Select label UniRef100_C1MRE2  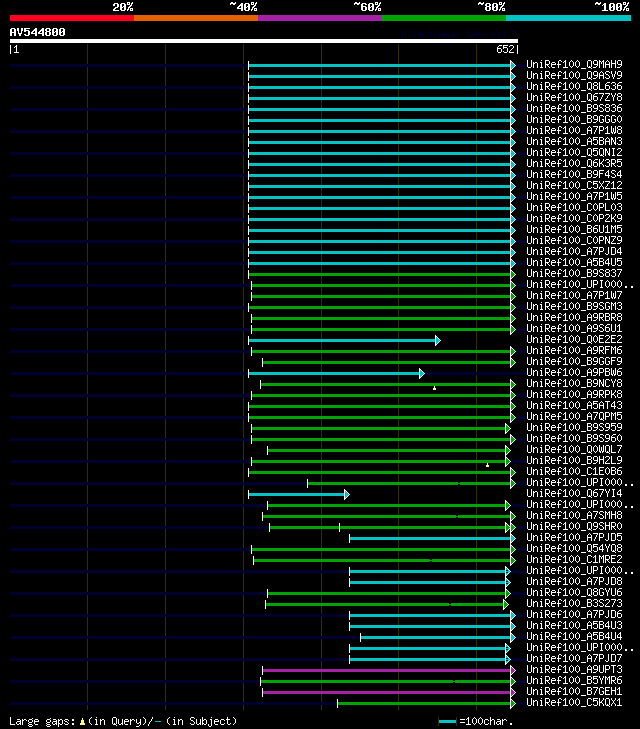pos(574,559)
